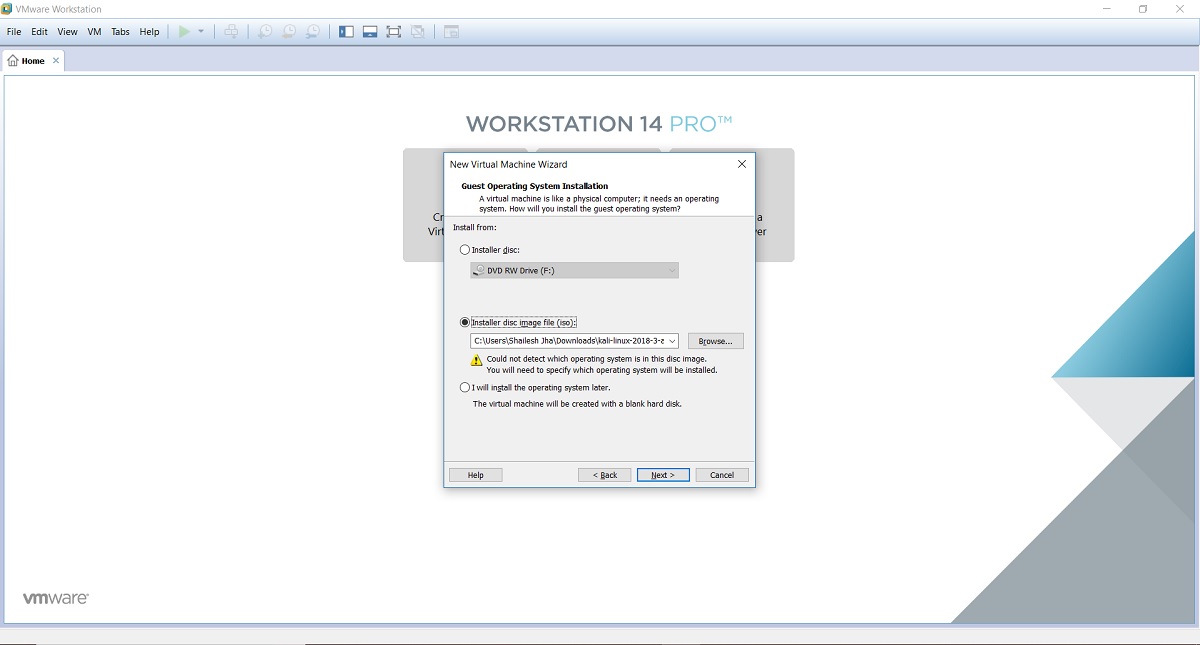1200x645 pixels.
Task: Open the VM menu
Action: [x=94, y=32]
